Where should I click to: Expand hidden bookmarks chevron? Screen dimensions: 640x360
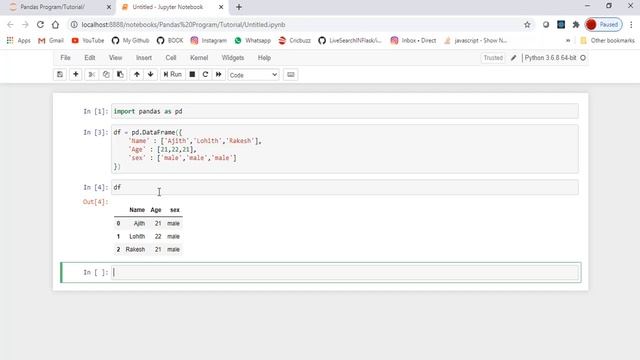[x=568, y=40]
